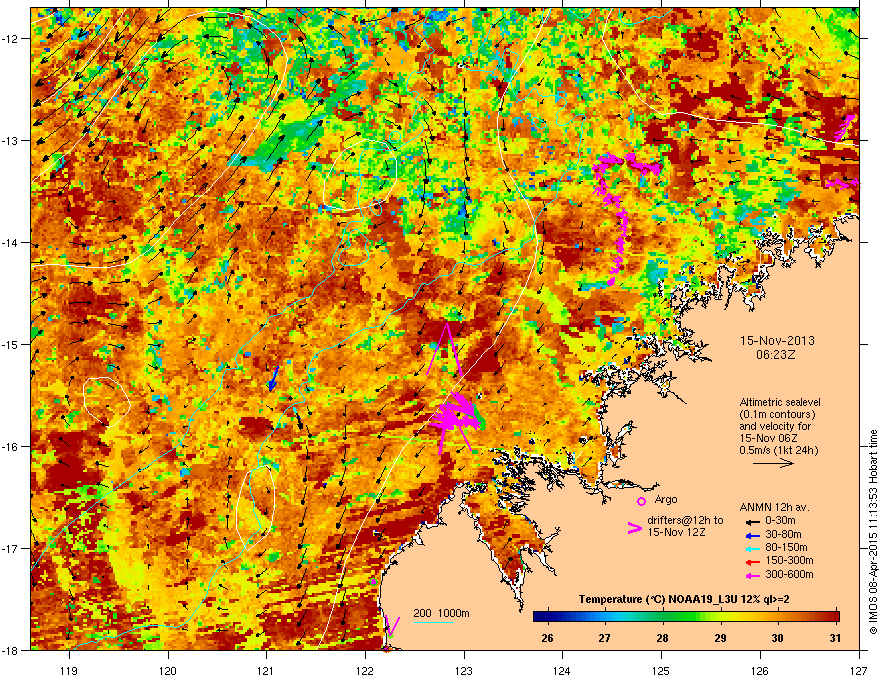Click the '0-30m' depth label

(780, 521)
